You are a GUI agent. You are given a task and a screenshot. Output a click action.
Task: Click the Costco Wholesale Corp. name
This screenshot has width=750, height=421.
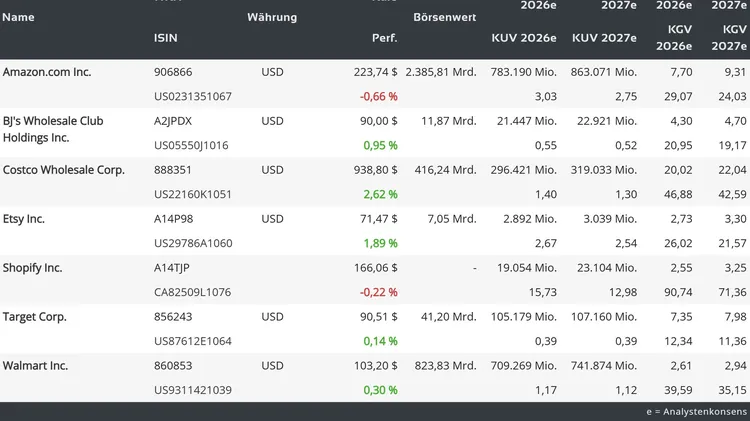pos(64,170)
